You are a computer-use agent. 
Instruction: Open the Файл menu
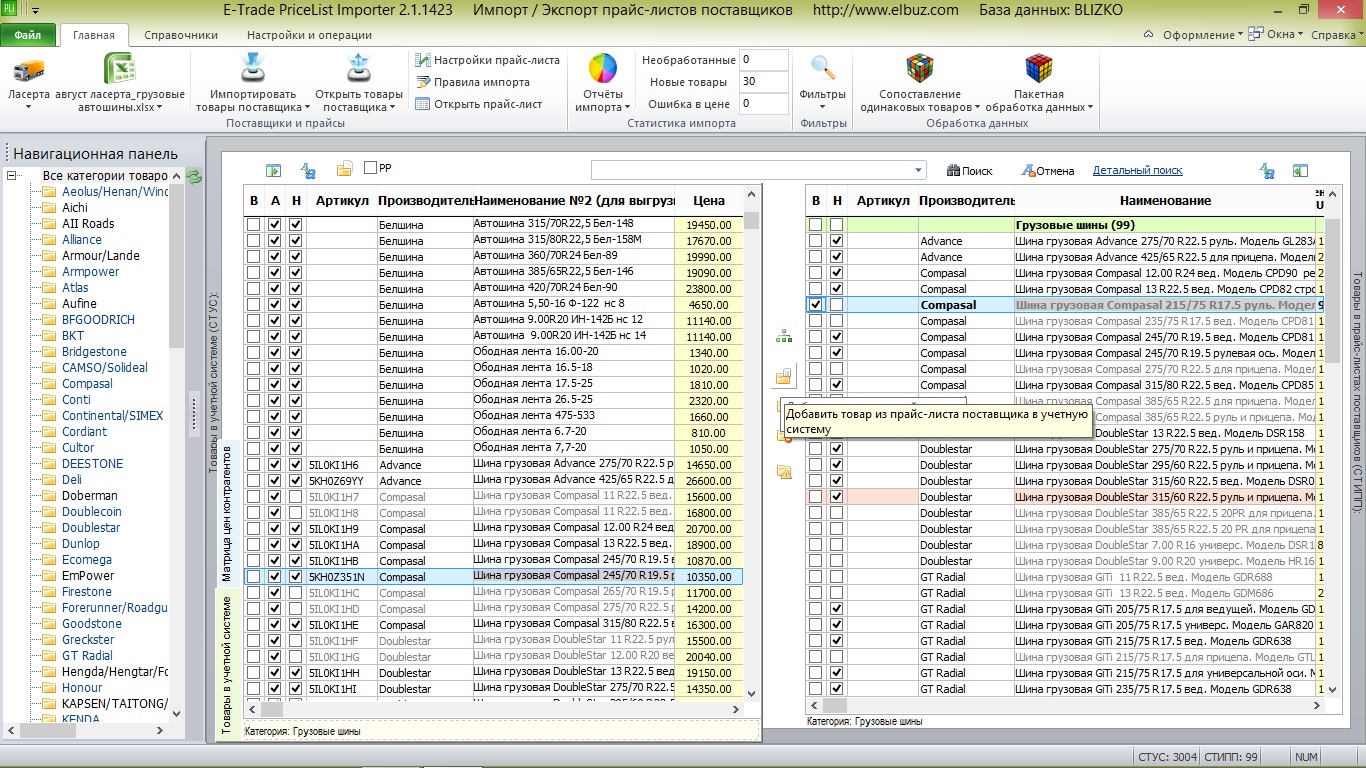(x=28, y=35)
